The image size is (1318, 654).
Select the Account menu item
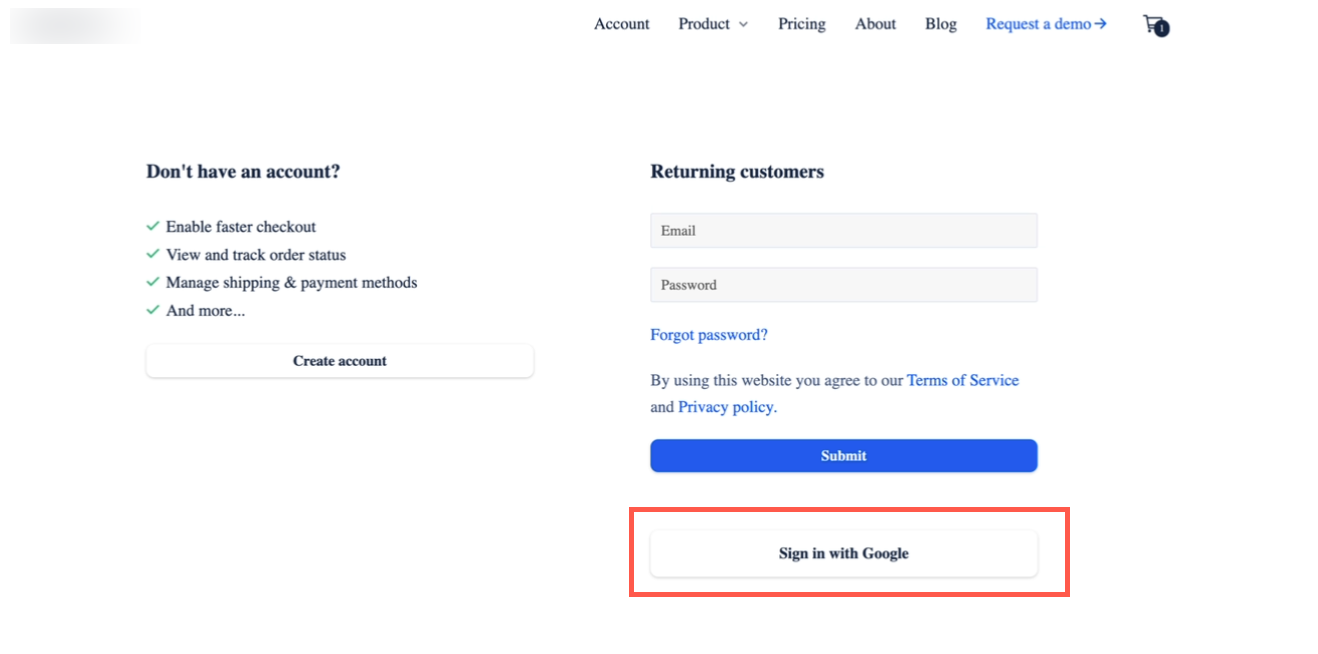point(621,23)
